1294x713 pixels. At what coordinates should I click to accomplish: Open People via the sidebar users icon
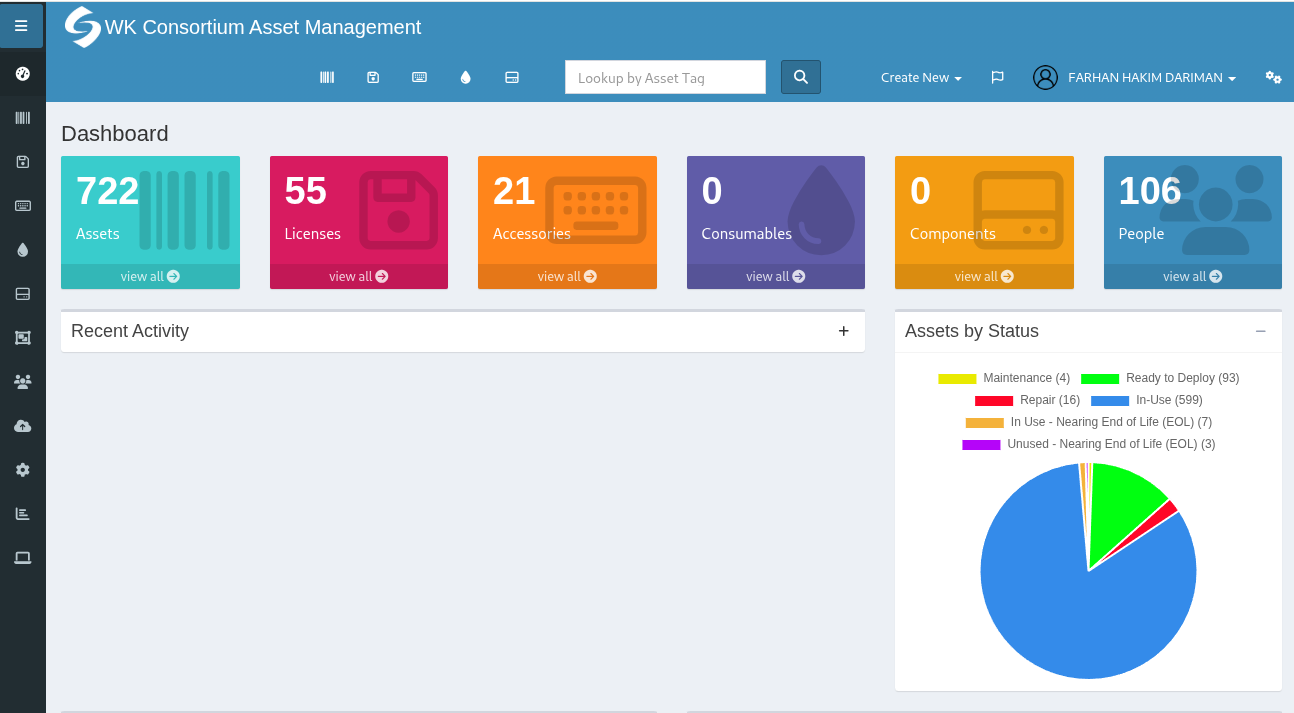(22, 381)
